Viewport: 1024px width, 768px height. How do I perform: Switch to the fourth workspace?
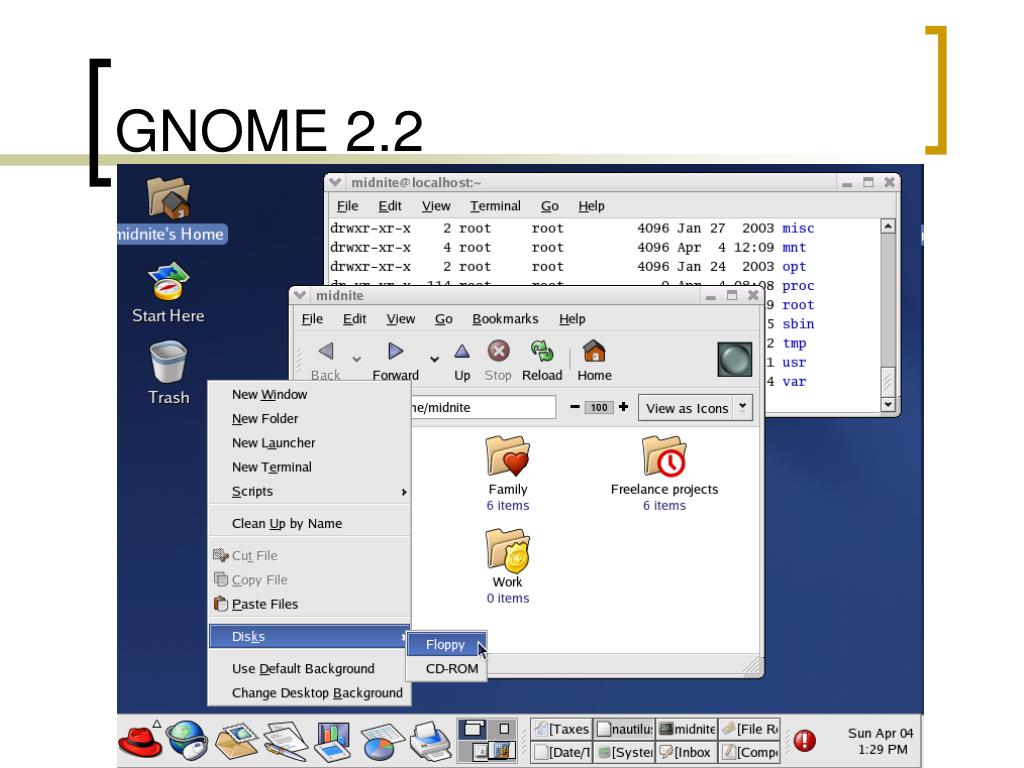coord(504,750)
